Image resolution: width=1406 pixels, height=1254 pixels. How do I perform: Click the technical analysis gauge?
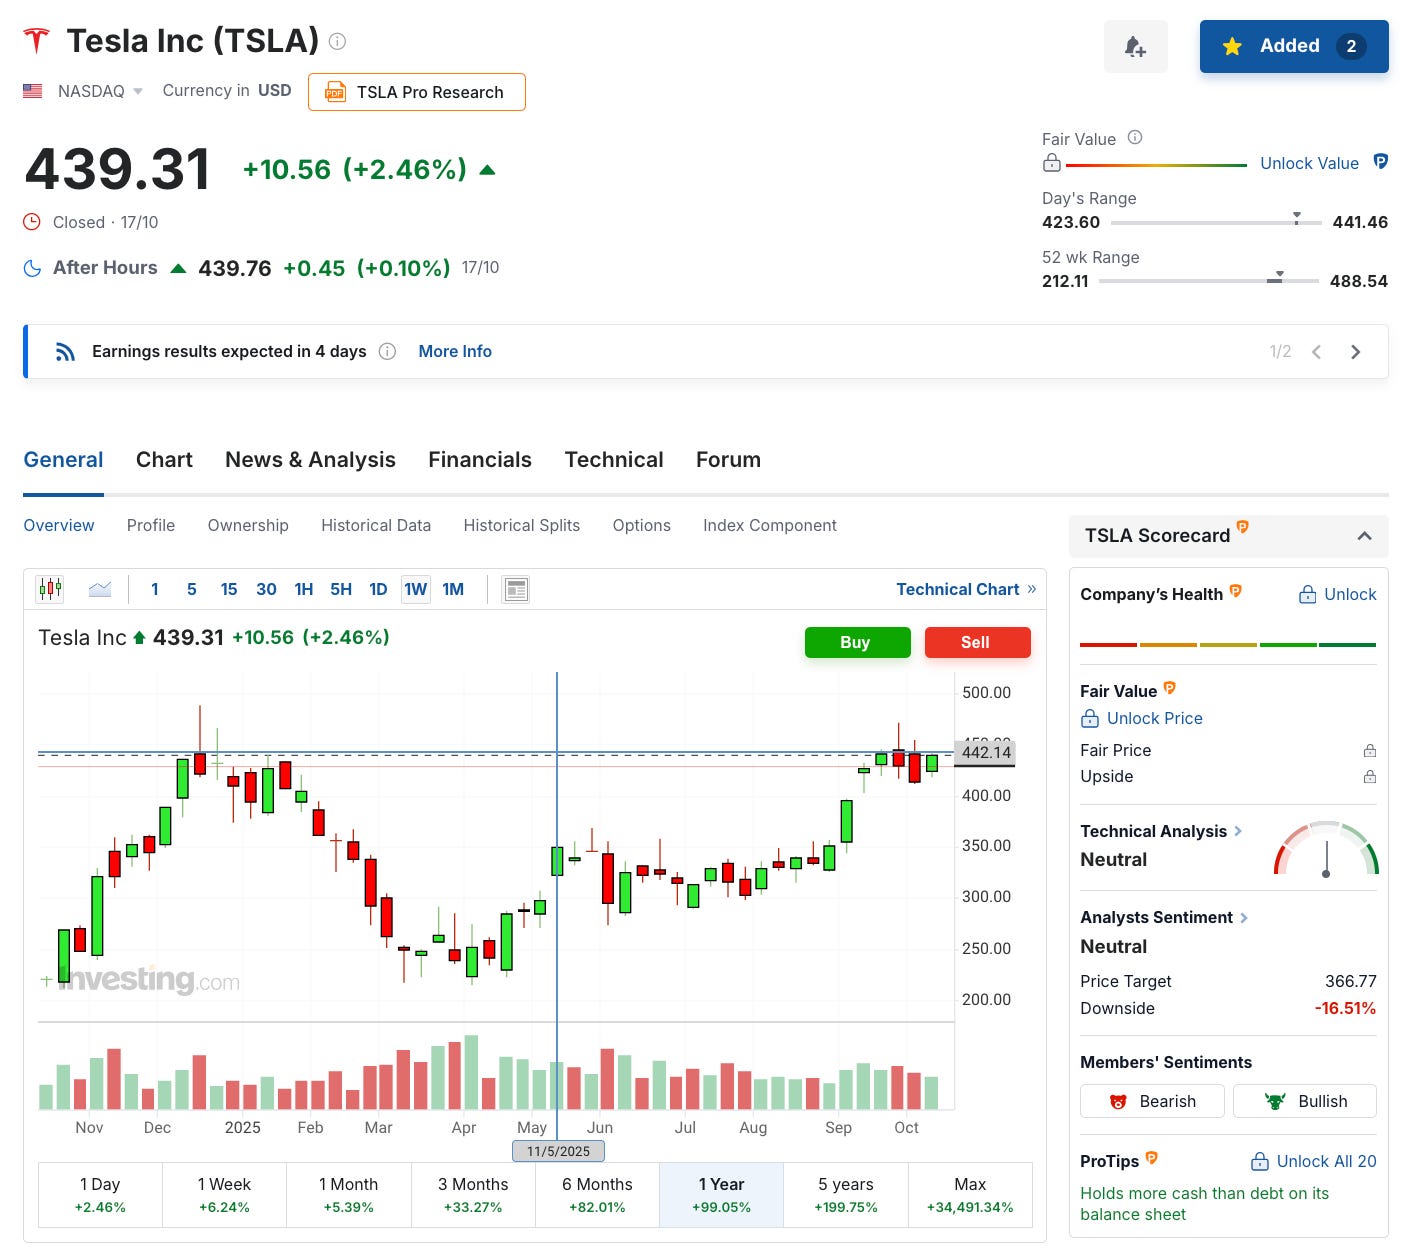point(1326,849)
